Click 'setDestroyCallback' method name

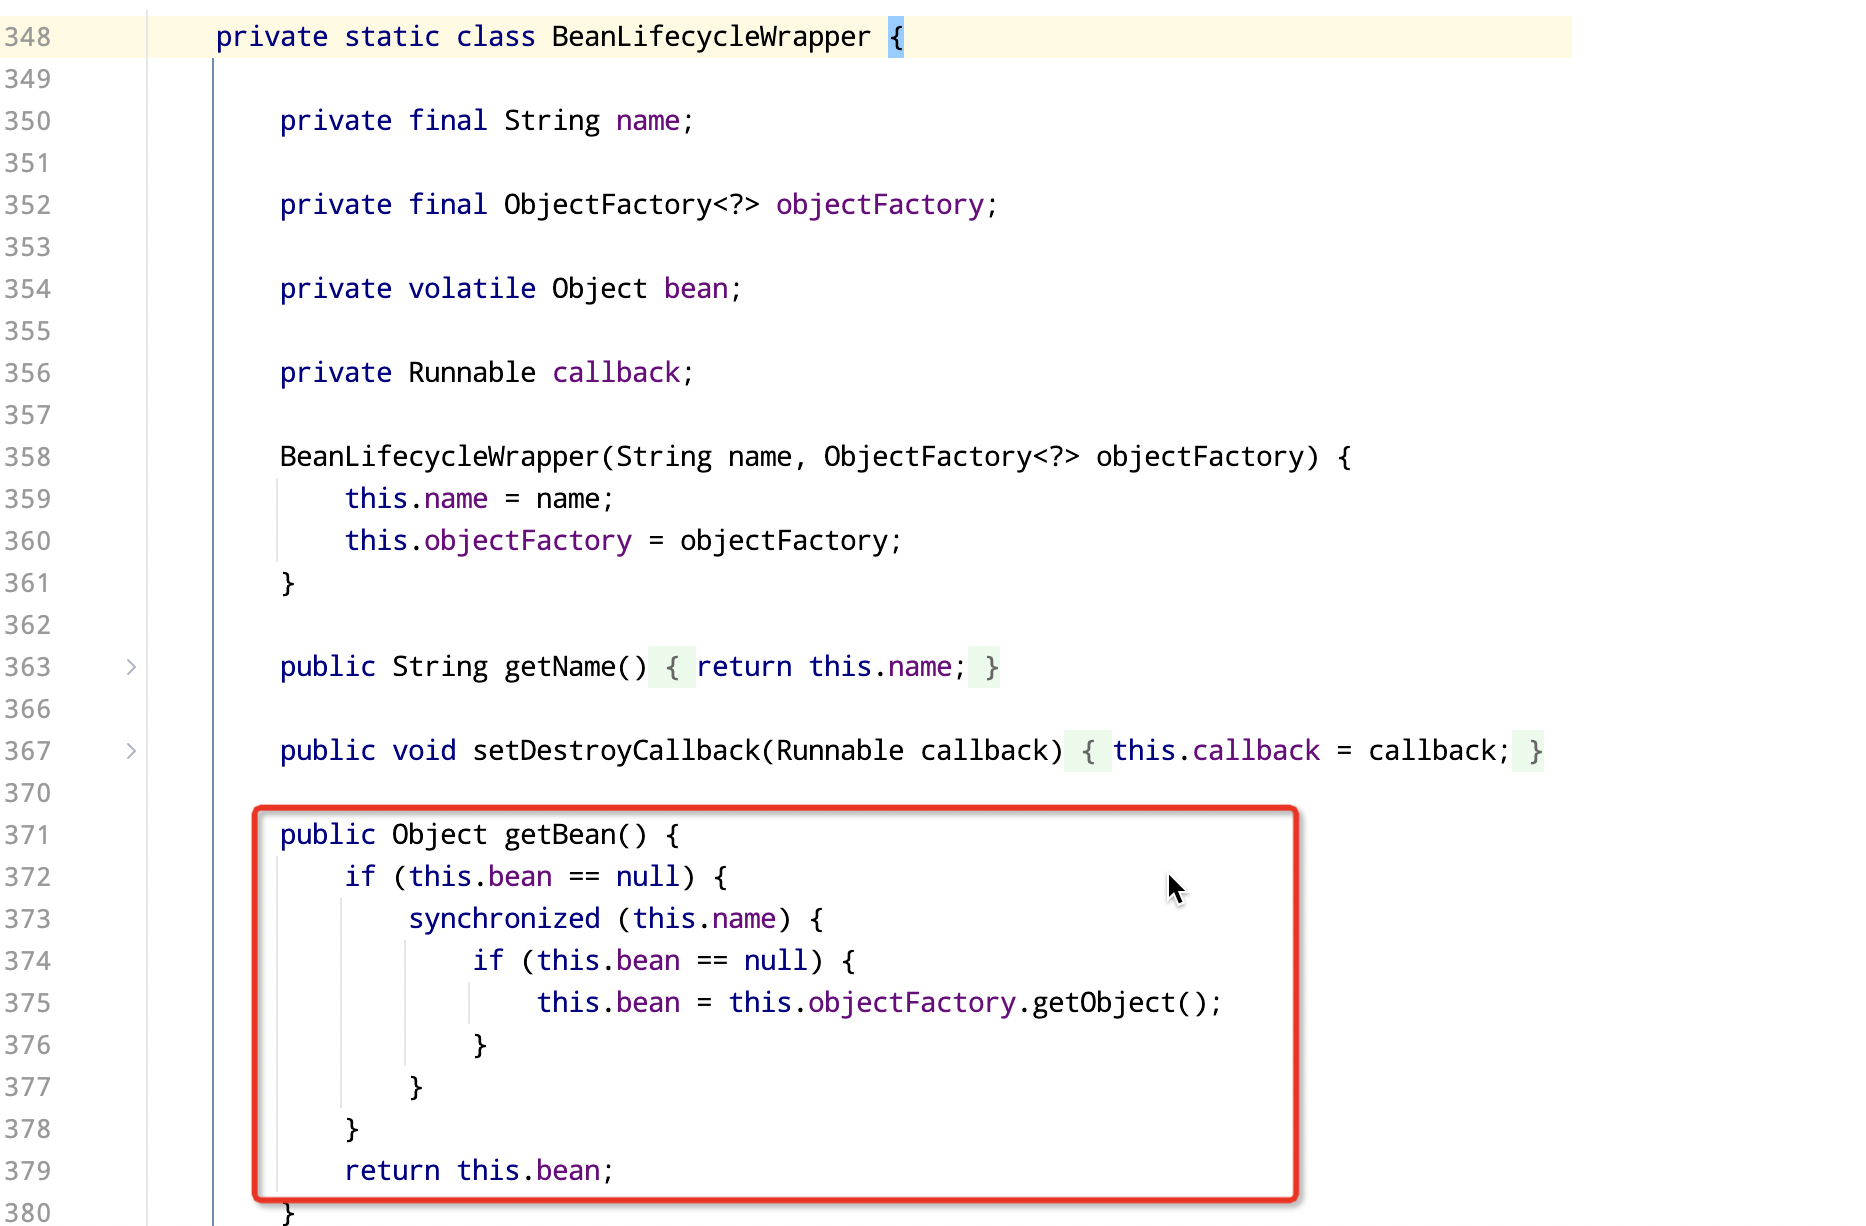(616, 751)
